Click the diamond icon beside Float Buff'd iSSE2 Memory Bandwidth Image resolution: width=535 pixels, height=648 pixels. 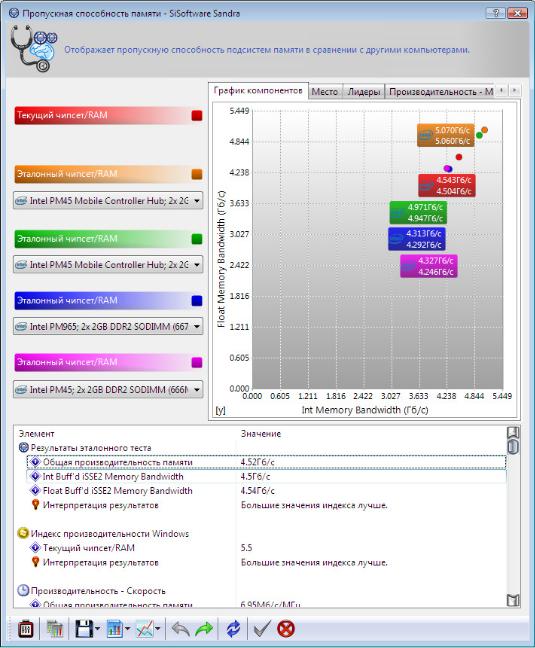coord(35,491)
